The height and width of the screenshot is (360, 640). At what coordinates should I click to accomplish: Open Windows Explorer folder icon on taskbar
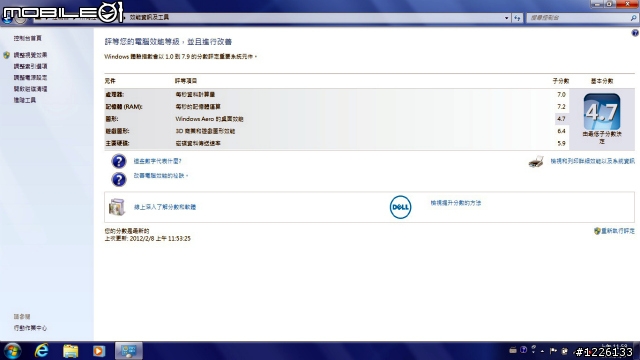70,351
